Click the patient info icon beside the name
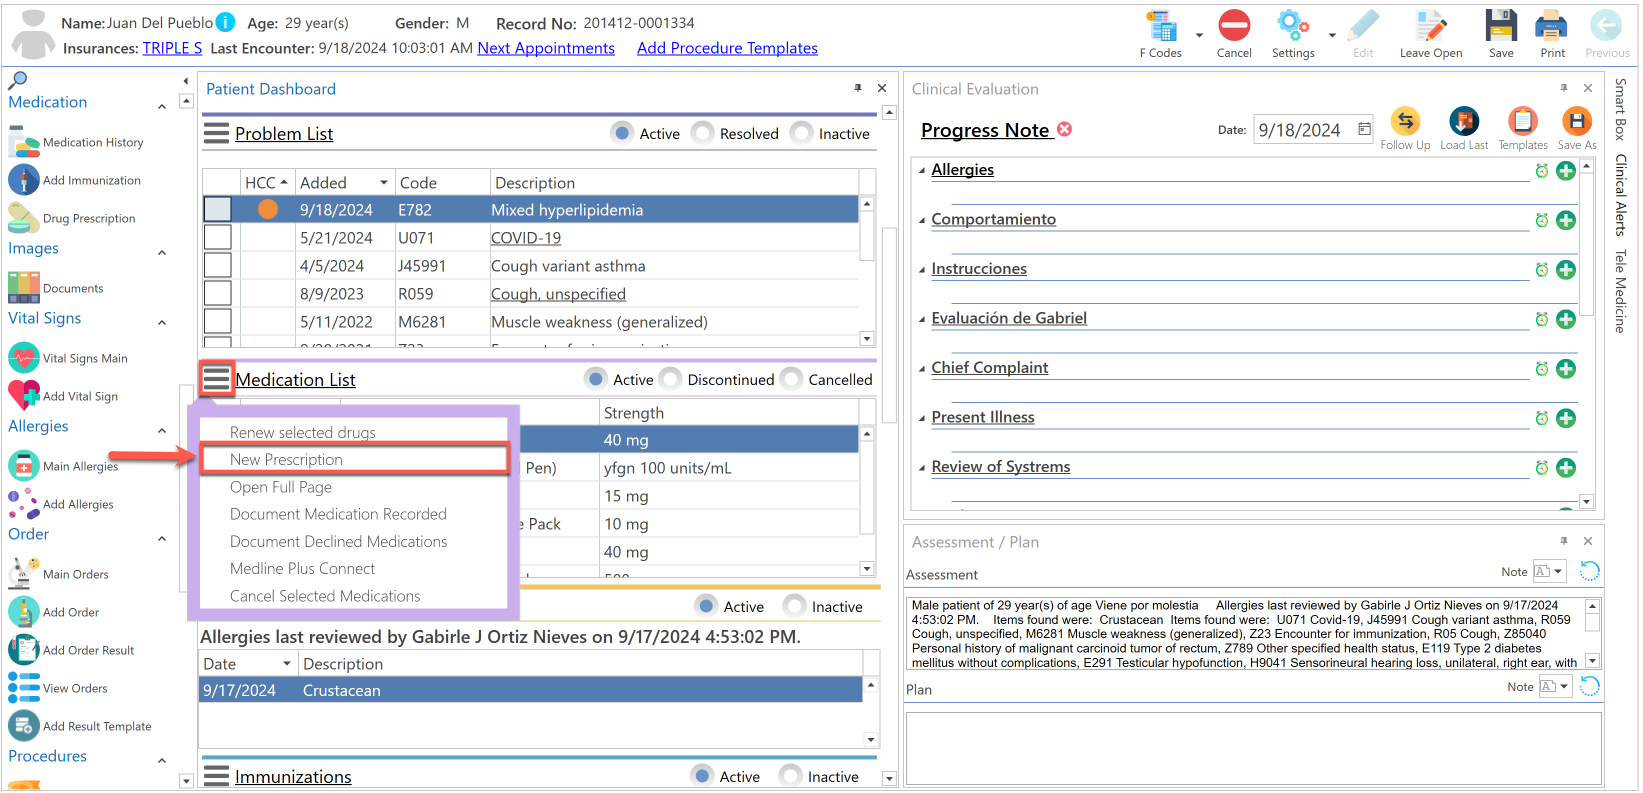Screen dimensions: 1643x793 226,22
